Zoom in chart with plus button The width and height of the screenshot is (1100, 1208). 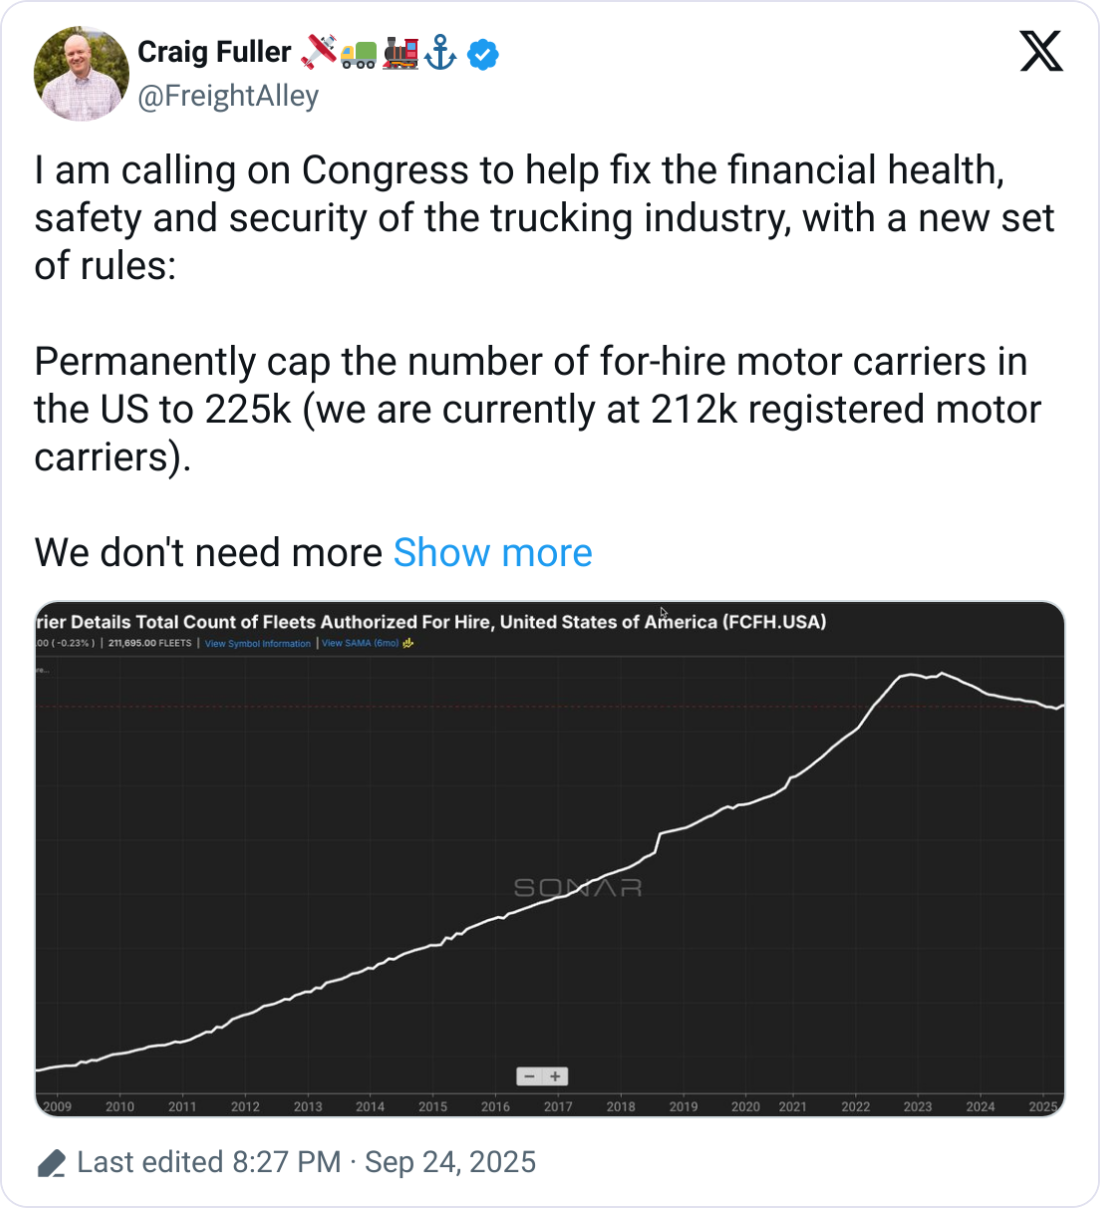pyautogui.click(x=556, y=1076)
